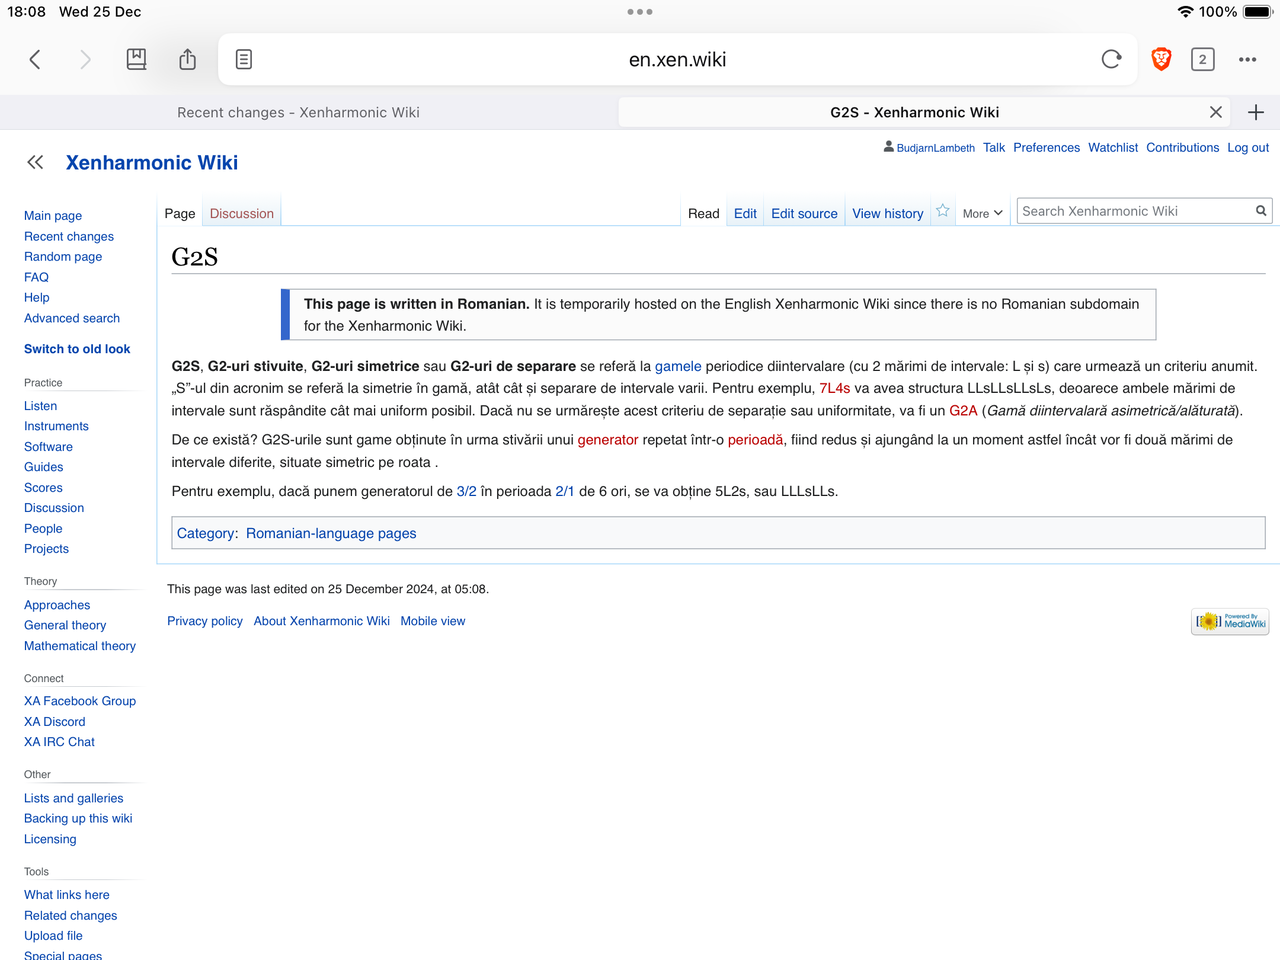Open Contributions link
The height and width of the screenshot is (960, 1280).
(x=1182, y=147)
